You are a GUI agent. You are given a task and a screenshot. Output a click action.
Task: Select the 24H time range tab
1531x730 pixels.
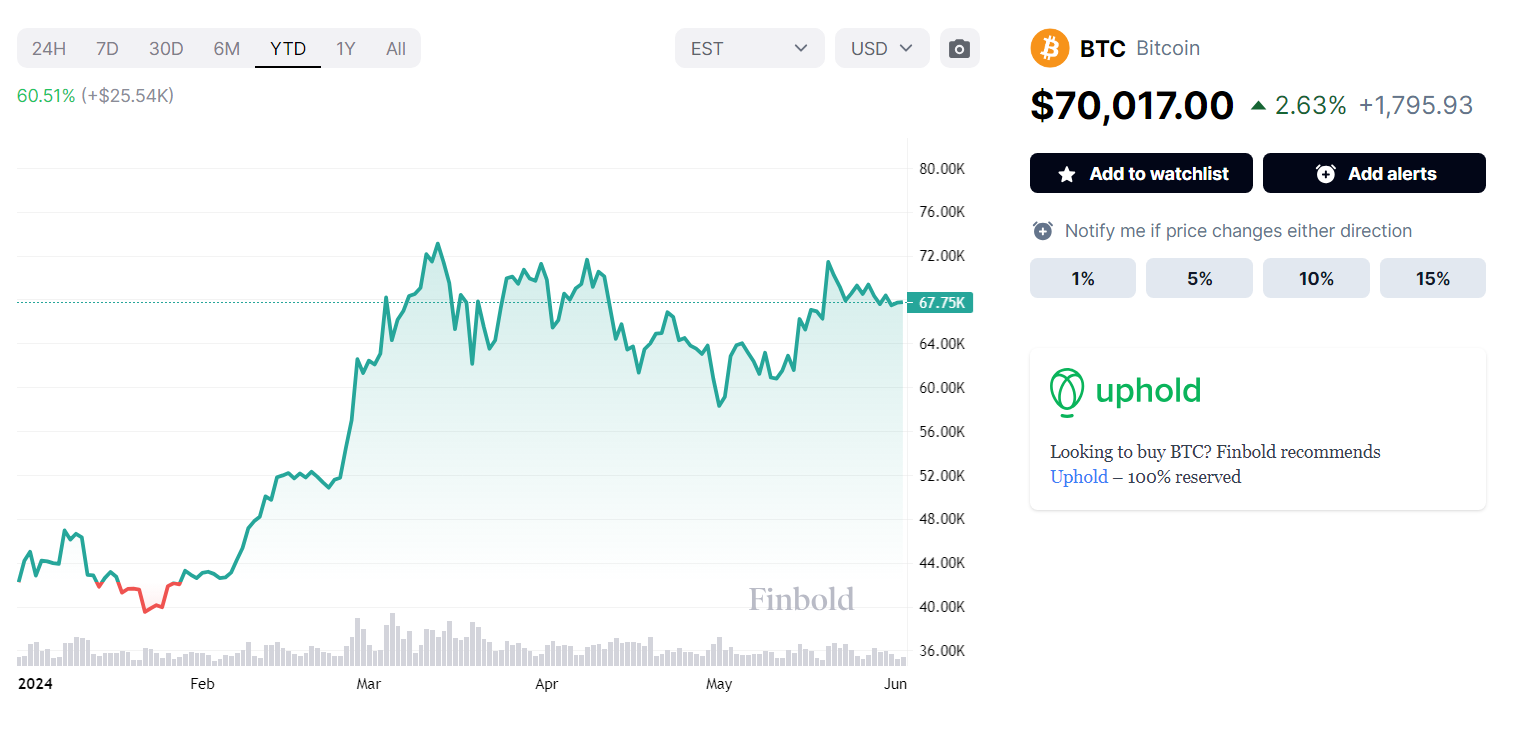tap(49, 48)
